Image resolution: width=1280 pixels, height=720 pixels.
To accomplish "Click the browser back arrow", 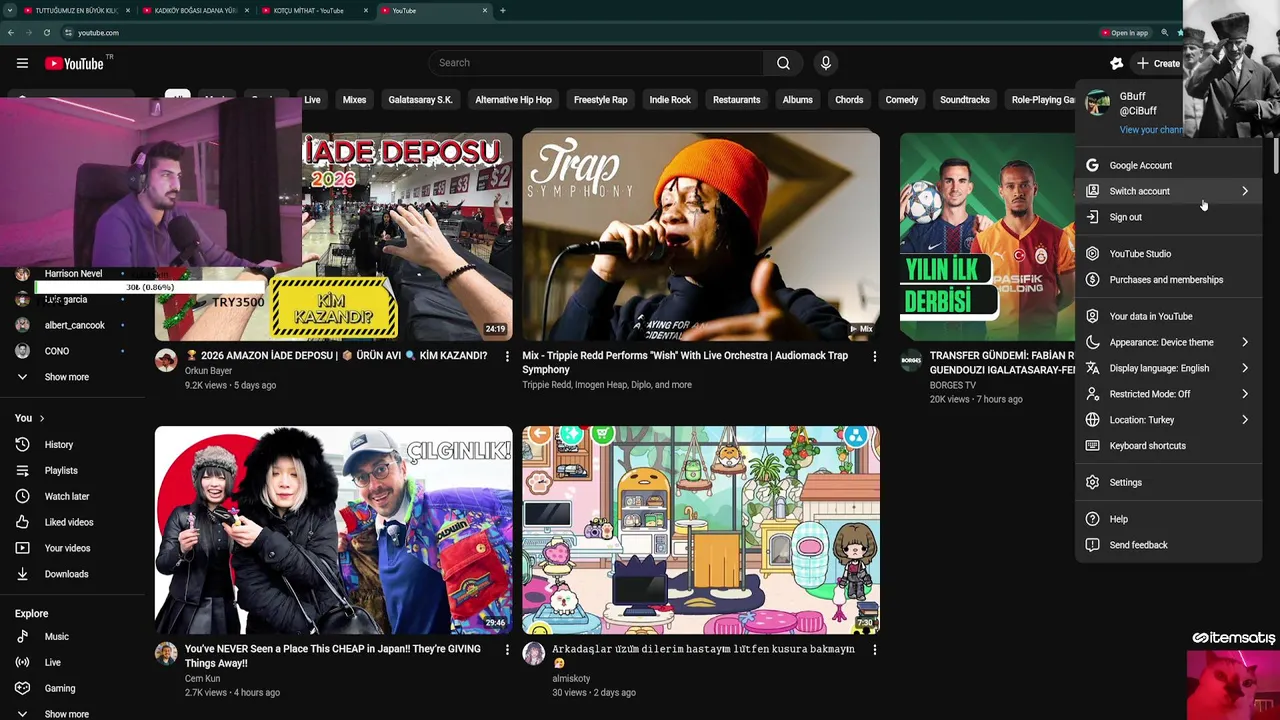I will pos(11,33).
